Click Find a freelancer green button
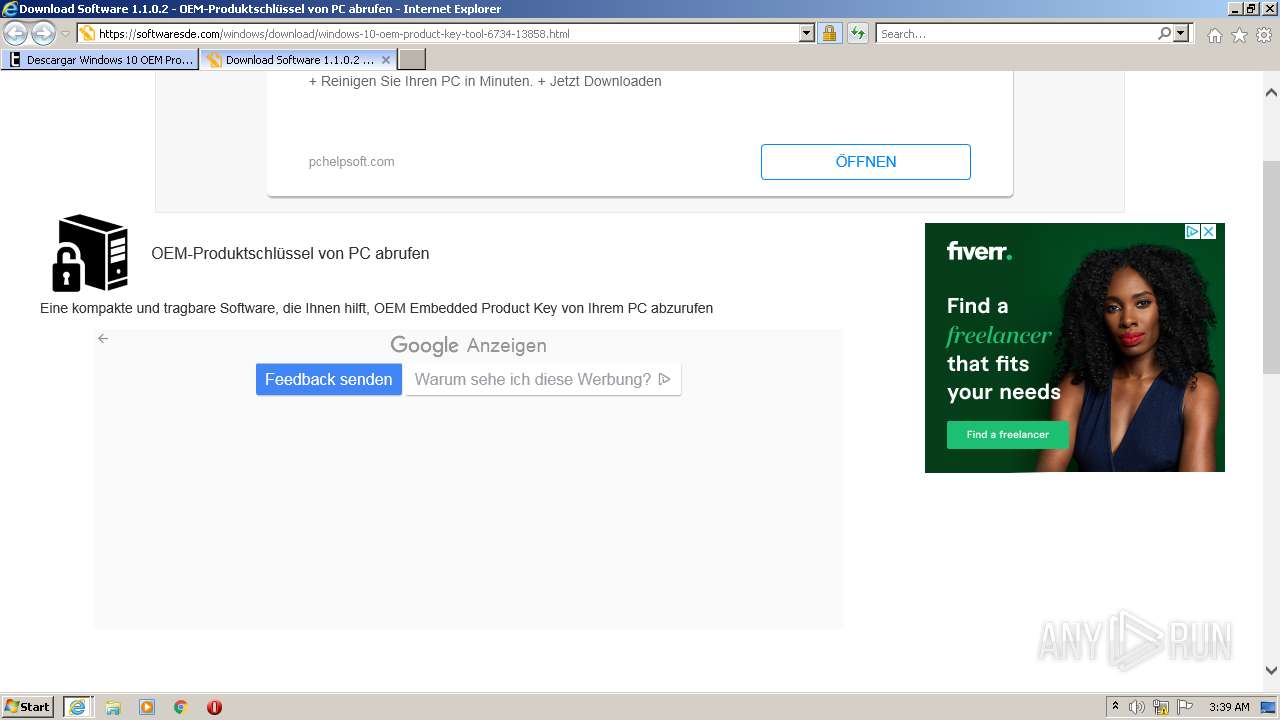Image resolution: width=1280 pixels, height=720 pixels. pyautogui.click(x=1008, y=435)
